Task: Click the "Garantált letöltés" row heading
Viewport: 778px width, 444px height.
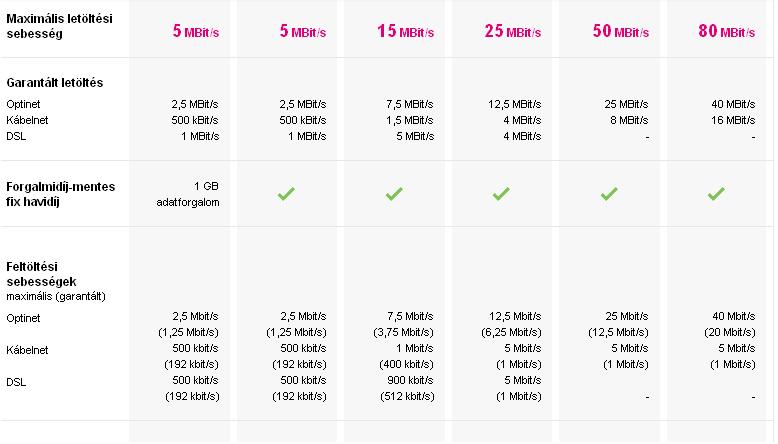Action: [55, 82]
